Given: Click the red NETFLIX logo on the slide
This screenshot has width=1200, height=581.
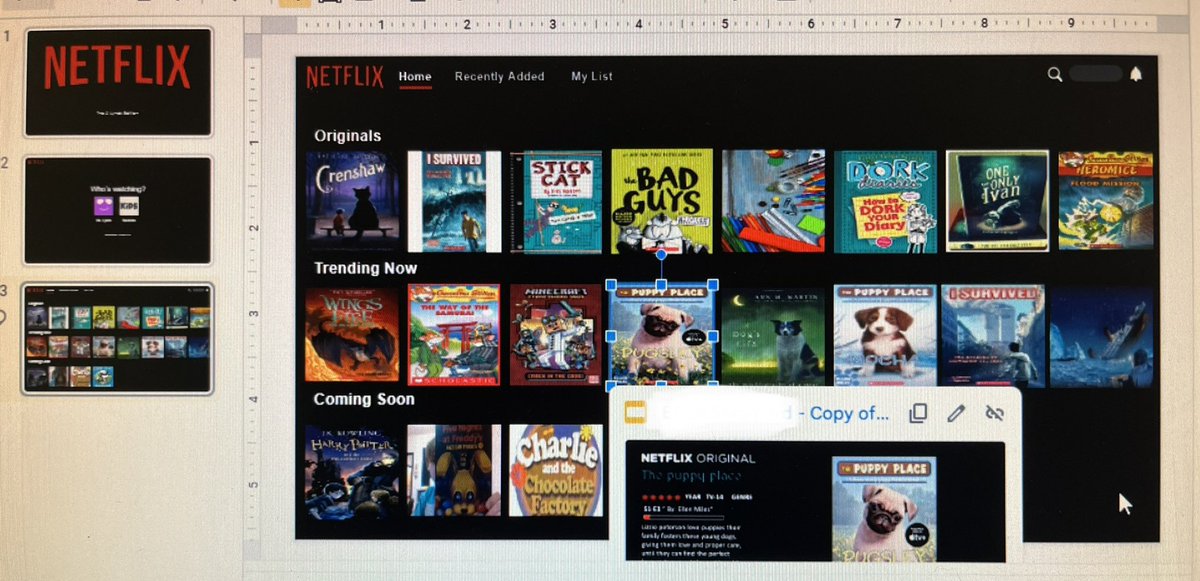Looking at the screenshot, I should [345, 77].
